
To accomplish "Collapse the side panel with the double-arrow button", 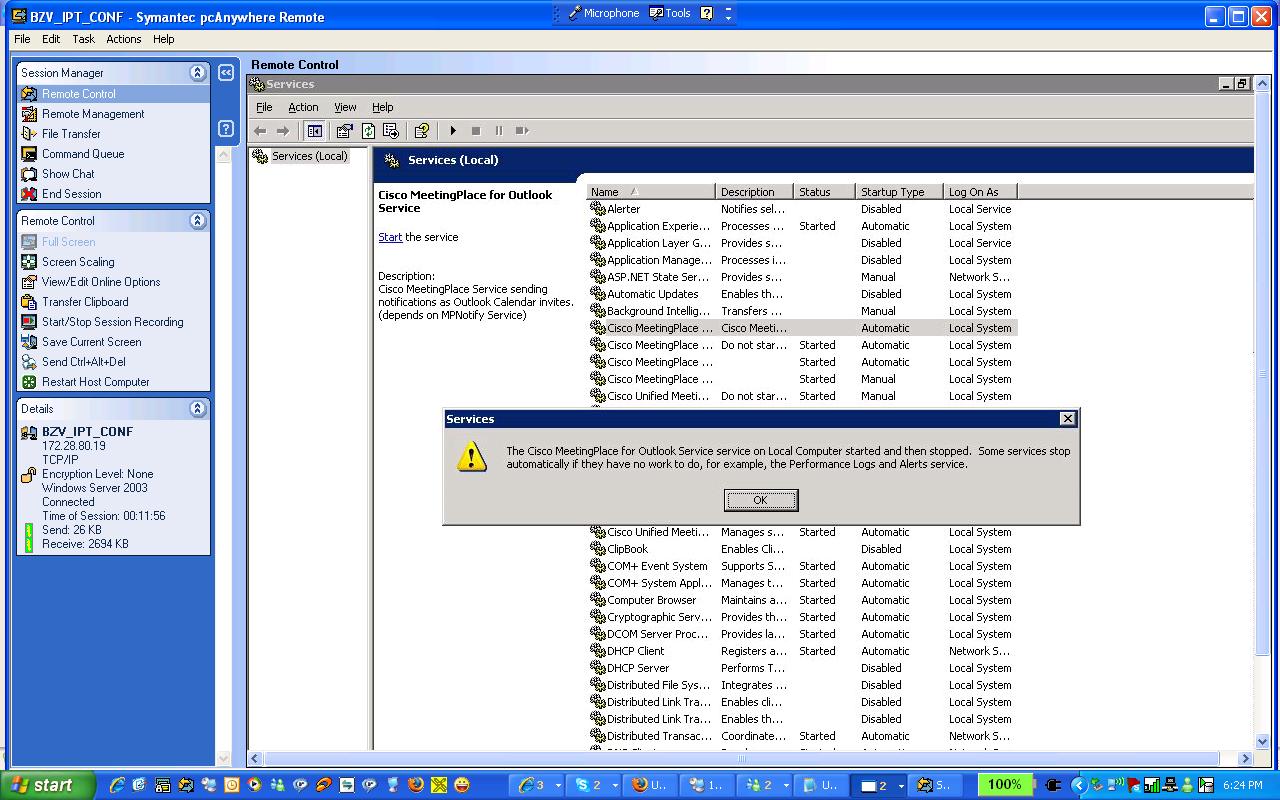I will pos(226,73).
